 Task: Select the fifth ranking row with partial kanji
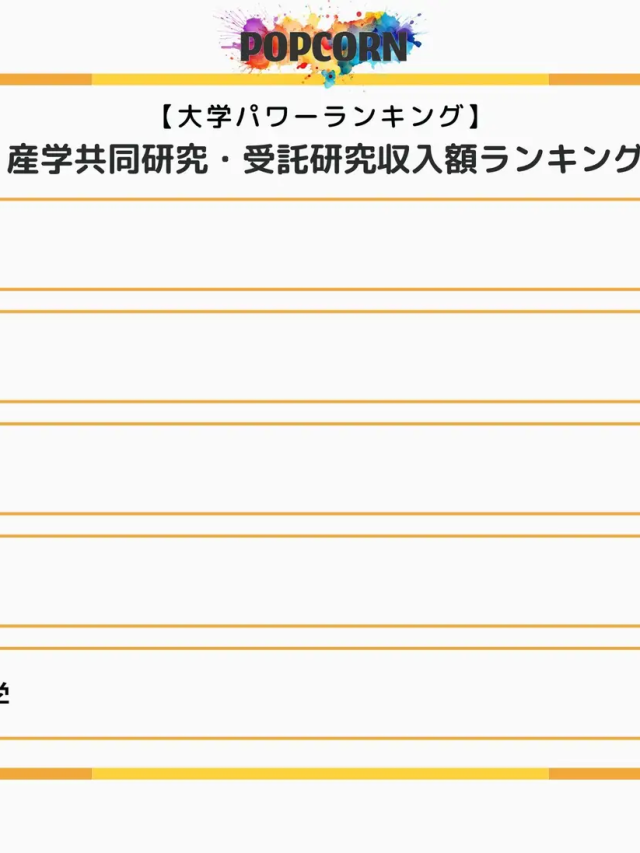coord(320,693)
